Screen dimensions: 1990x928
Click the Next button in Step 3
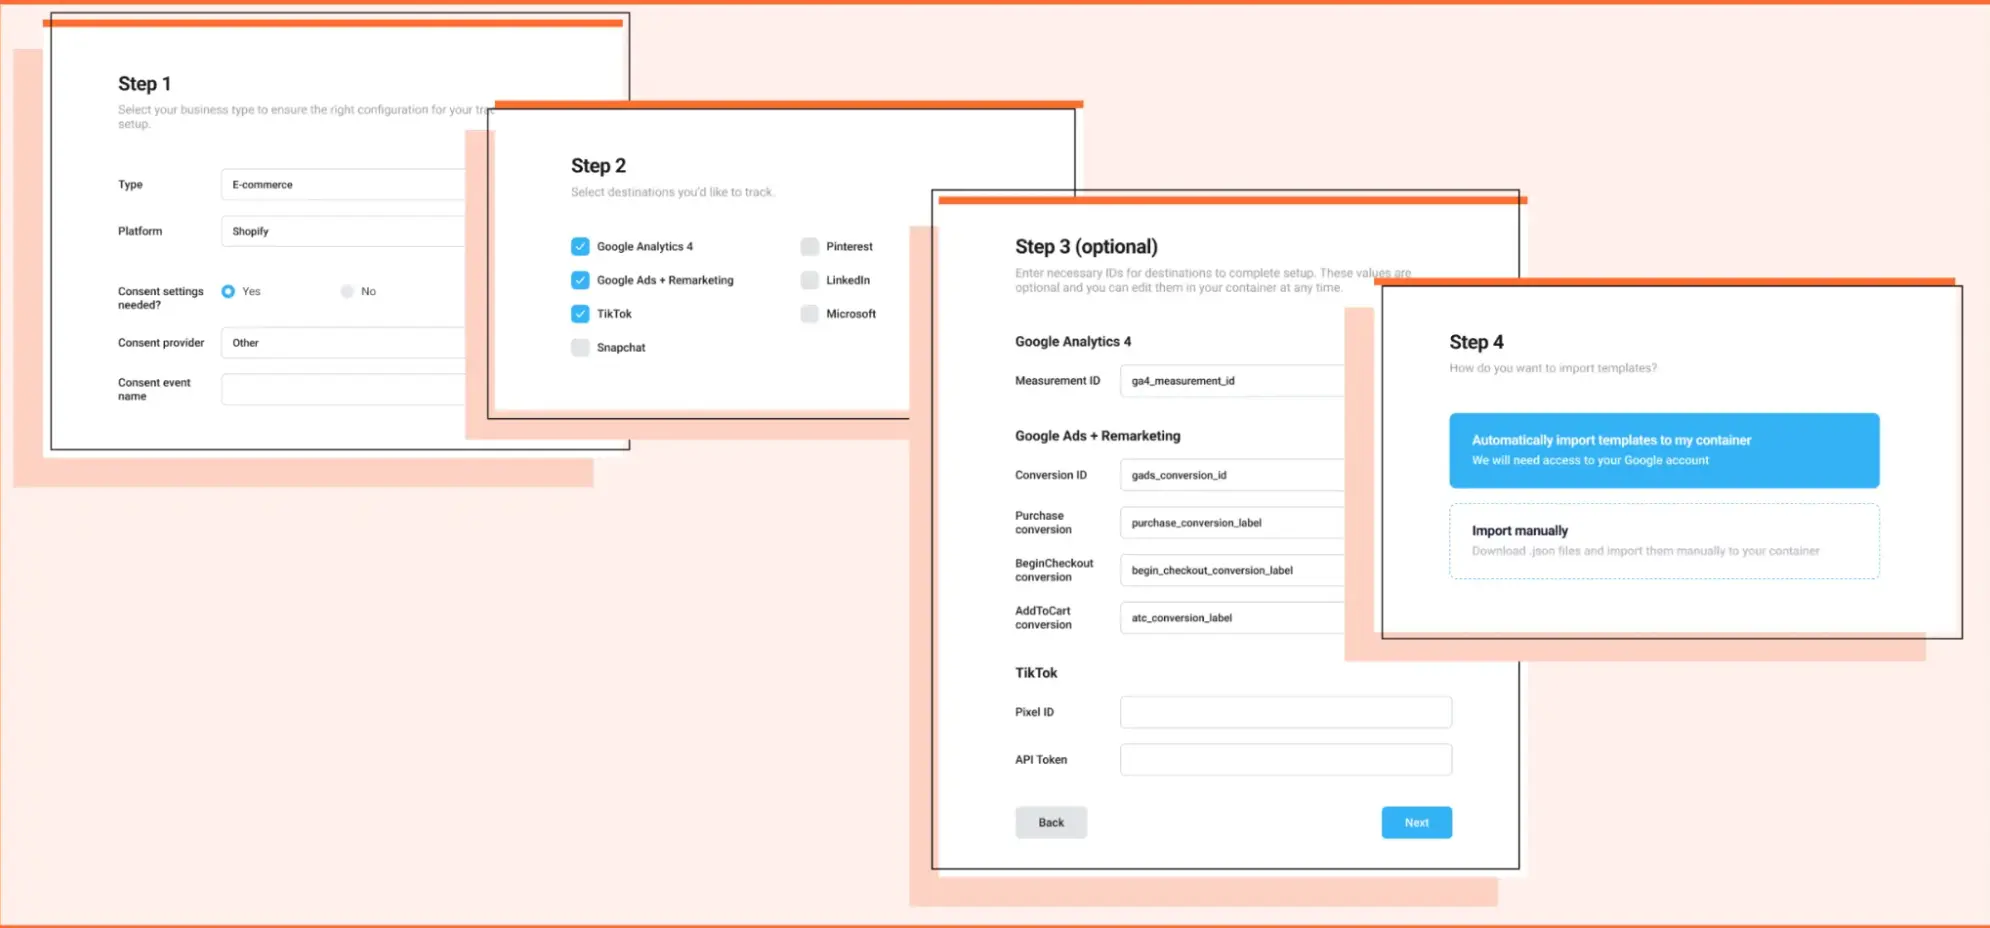pos(1417,822)
